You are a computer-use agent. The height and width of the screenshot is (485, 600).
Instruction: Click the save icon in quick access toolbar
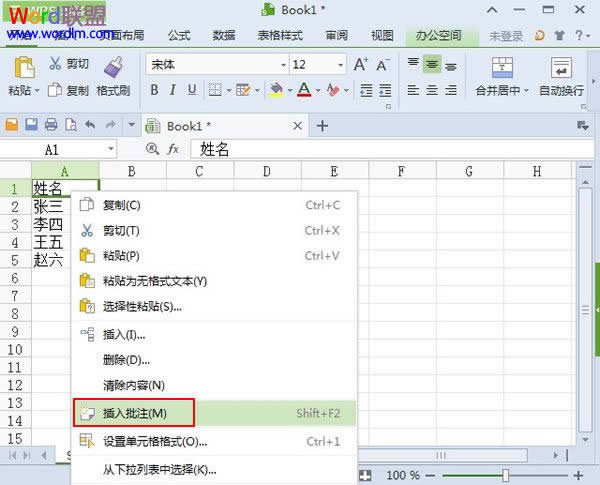click(x=31, y=125)
